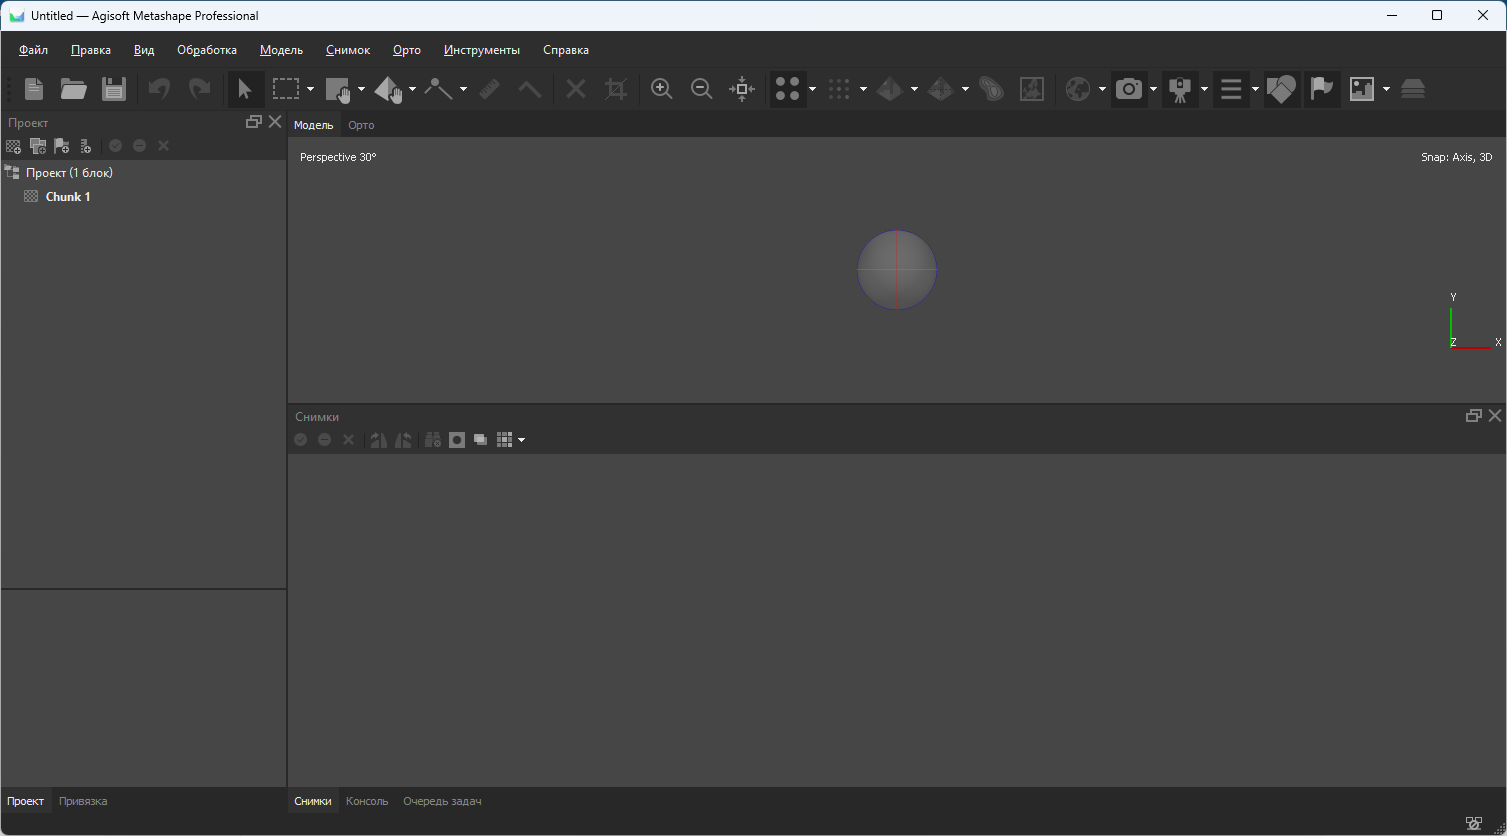Click the Add Photos icon in Project panel
1507x836 pixels.
click(38, 146)
